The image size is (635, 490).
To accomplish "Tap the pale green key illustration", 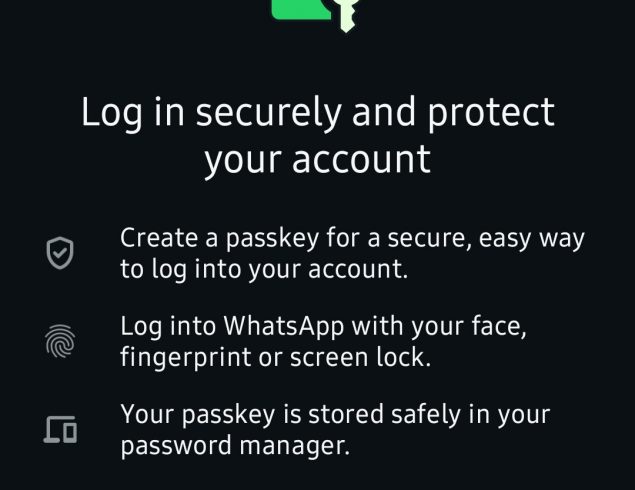I will (349, 15).
